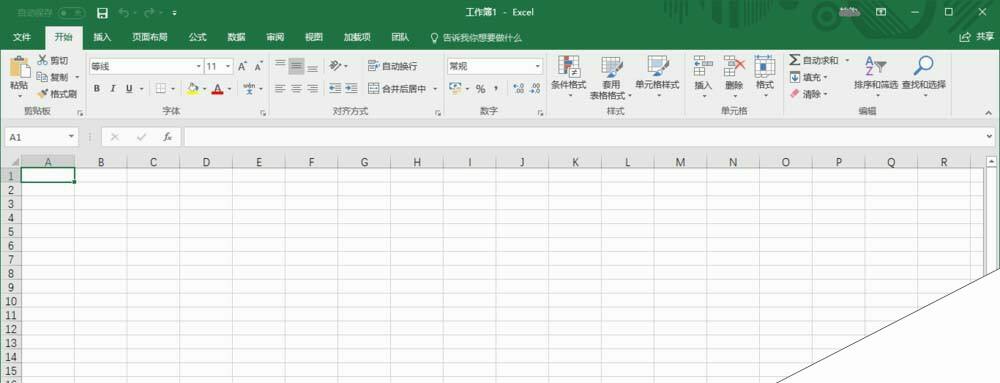Click the accounting number format icon
Viewport: 1000px width, 383px height.
455,89
